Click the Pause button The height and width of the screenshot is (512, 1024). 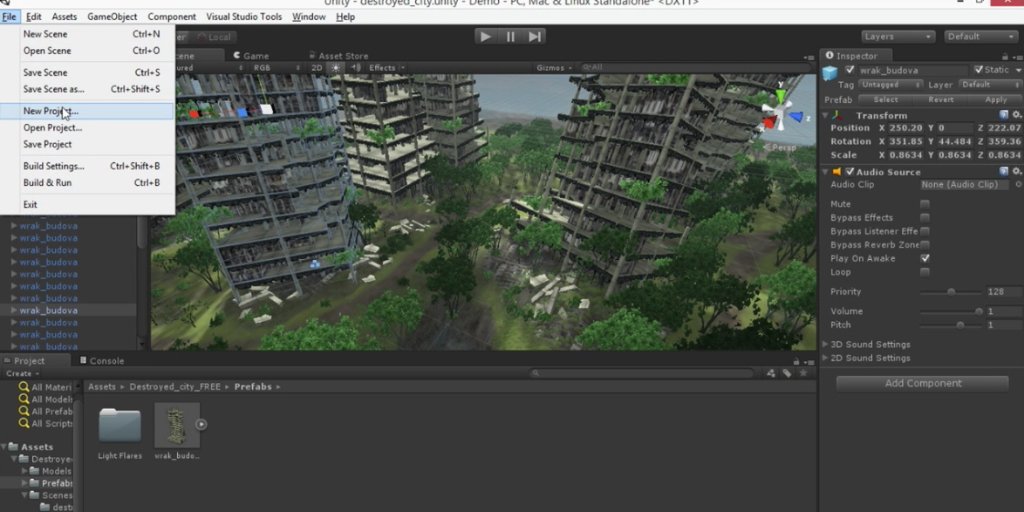click(x=511, y=37)
